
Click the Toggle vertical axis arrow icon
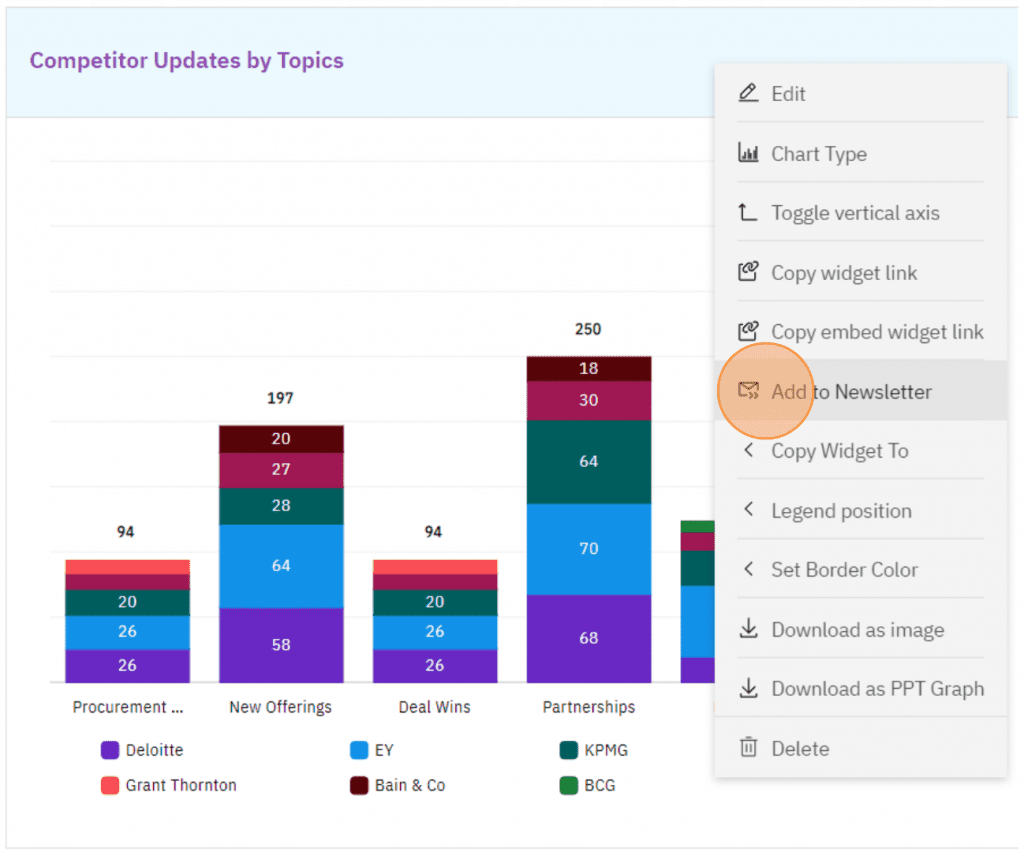tap(748, 212)
